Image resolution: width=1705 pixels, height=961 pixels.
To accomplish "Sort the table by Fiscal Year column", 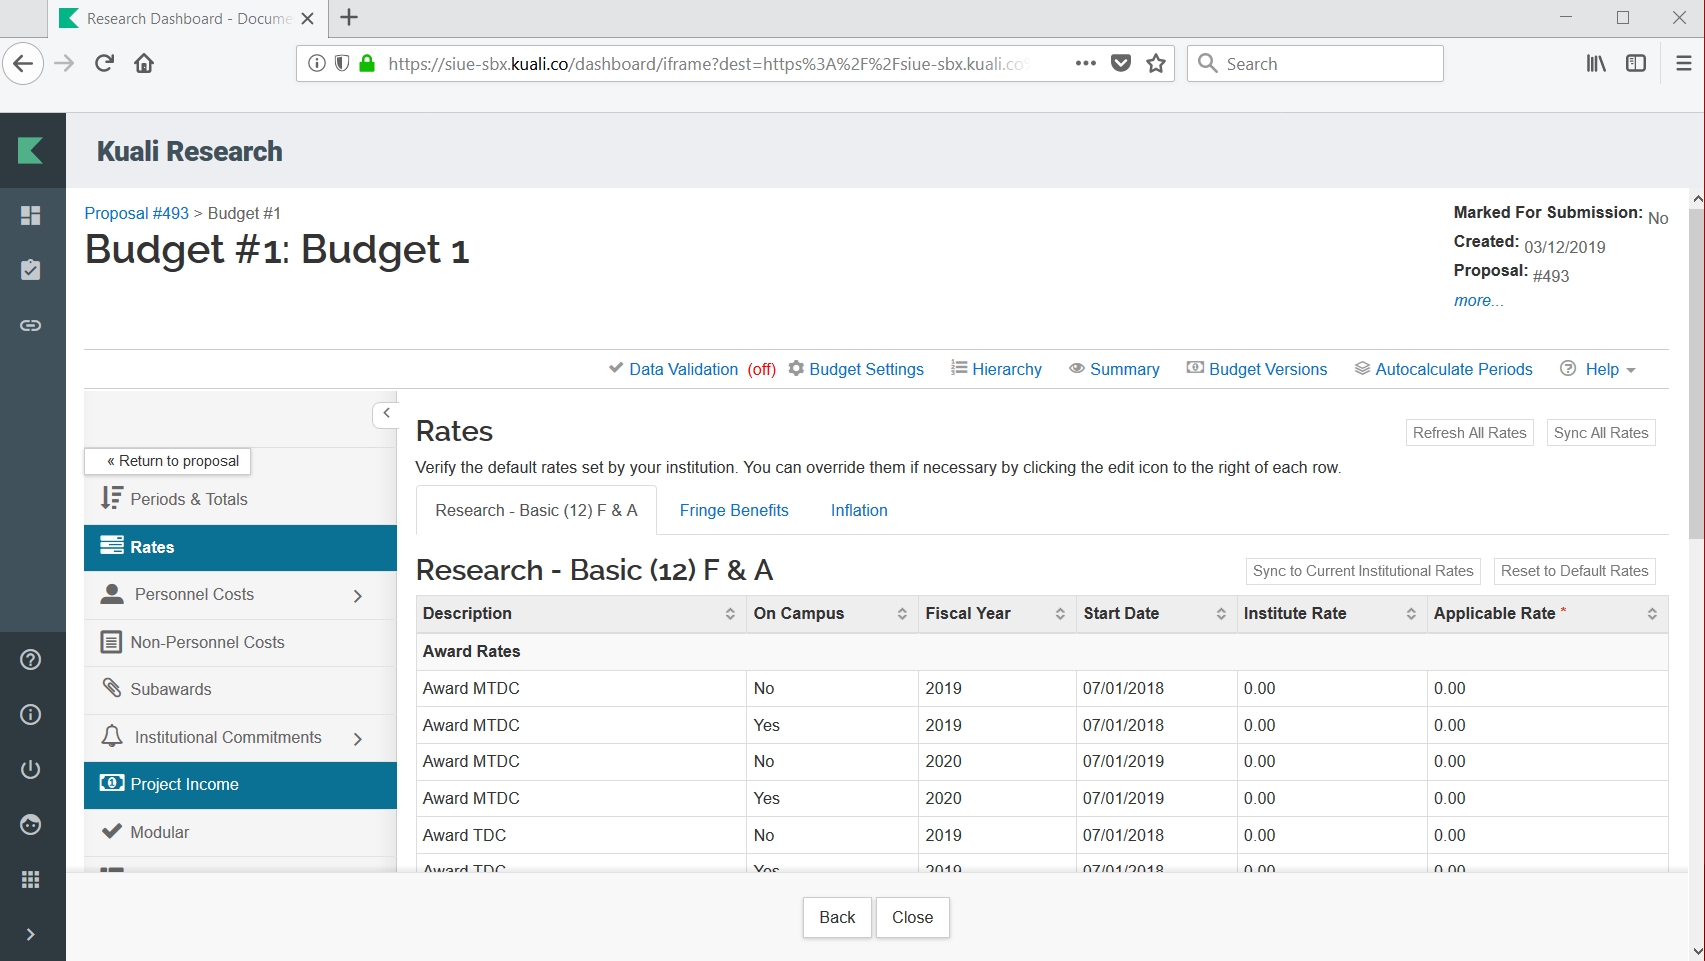I will click(1060, 614).
